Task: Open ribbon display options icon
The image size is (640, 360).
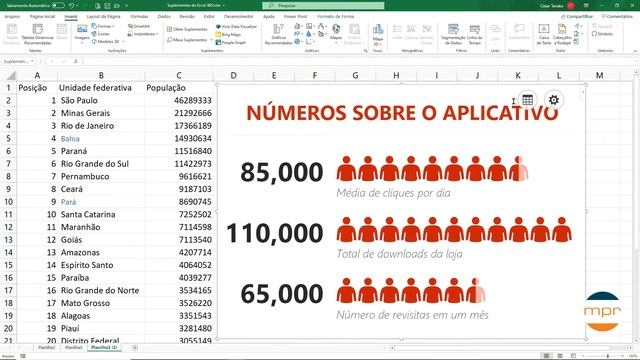Action: (586, 6)
